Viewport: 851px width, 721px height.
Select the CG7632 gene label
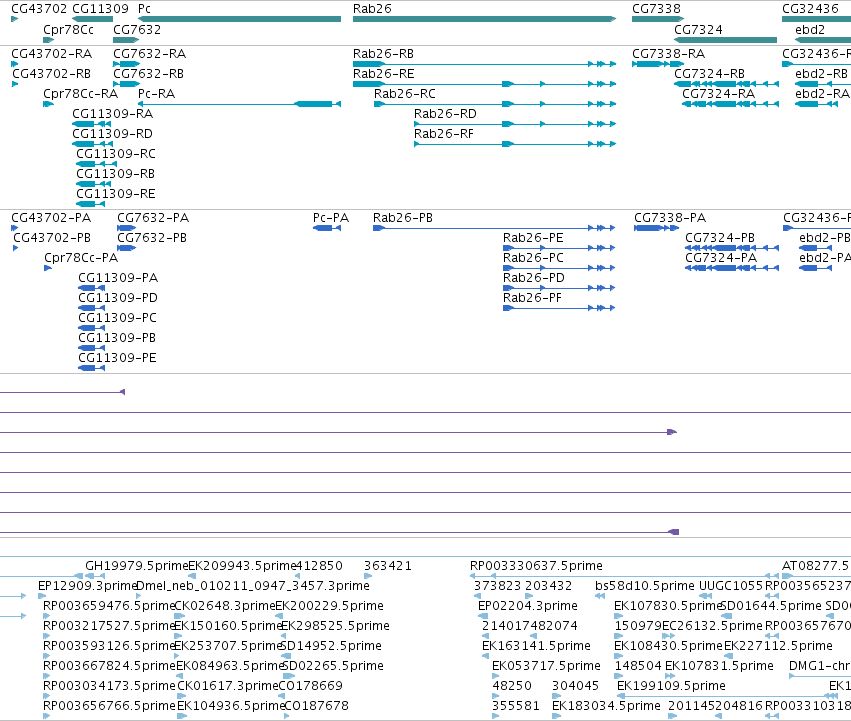(x=137, y=29)
